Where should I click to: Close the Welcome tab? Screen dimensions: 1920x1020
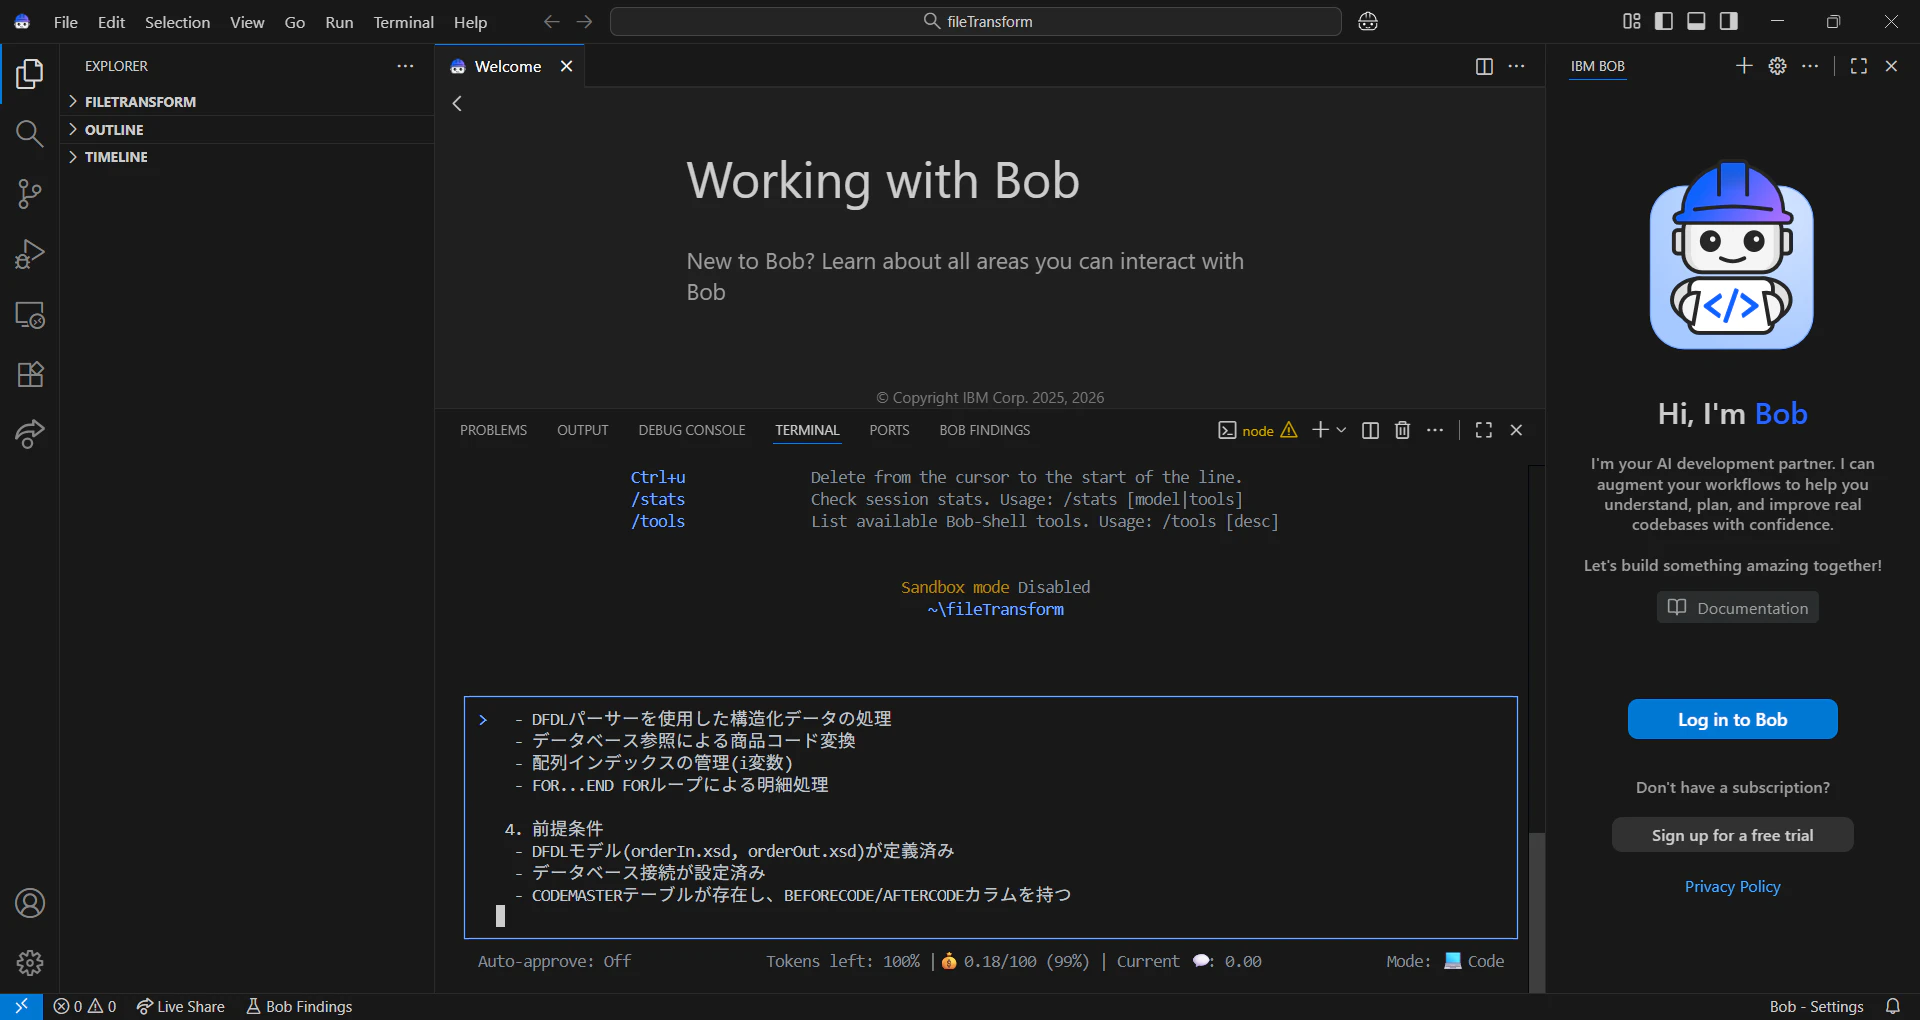pos(566,66)
